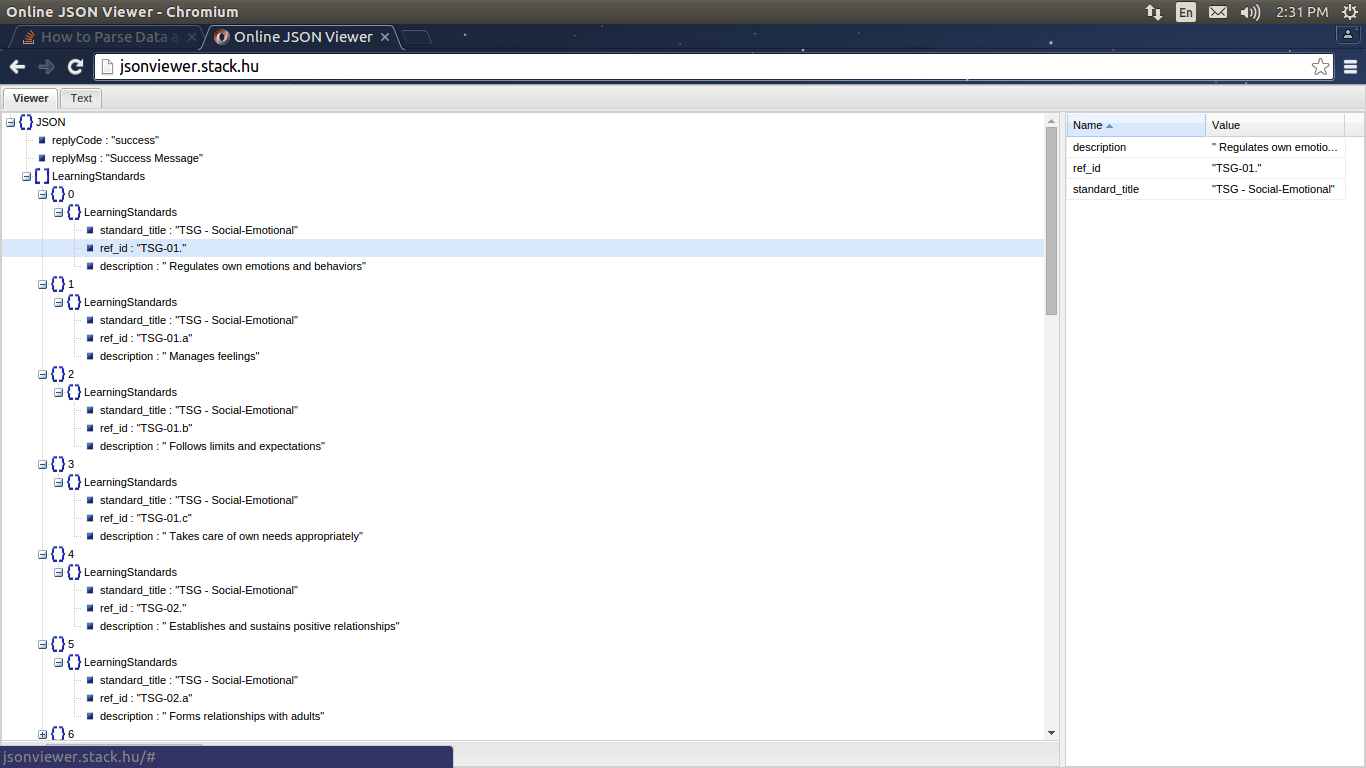Click the disabled forward navigation arrow
The image size is (1366, 768).
pyautogui.click(x=46, y=67)
